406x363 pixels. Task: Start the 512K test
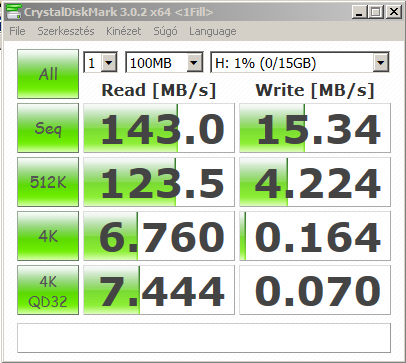[48, 182]
